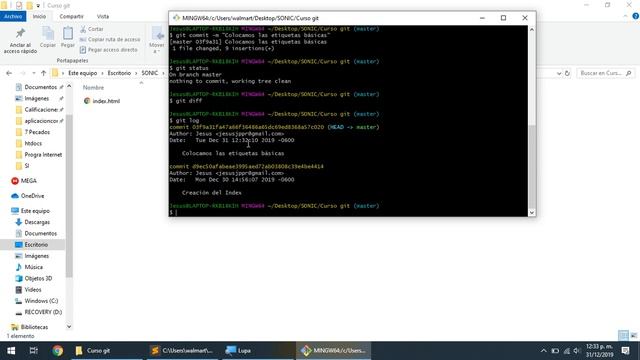Select Copiar ruta de acceso
Viewport: 640px width, 360px height.
click(110, 40)
